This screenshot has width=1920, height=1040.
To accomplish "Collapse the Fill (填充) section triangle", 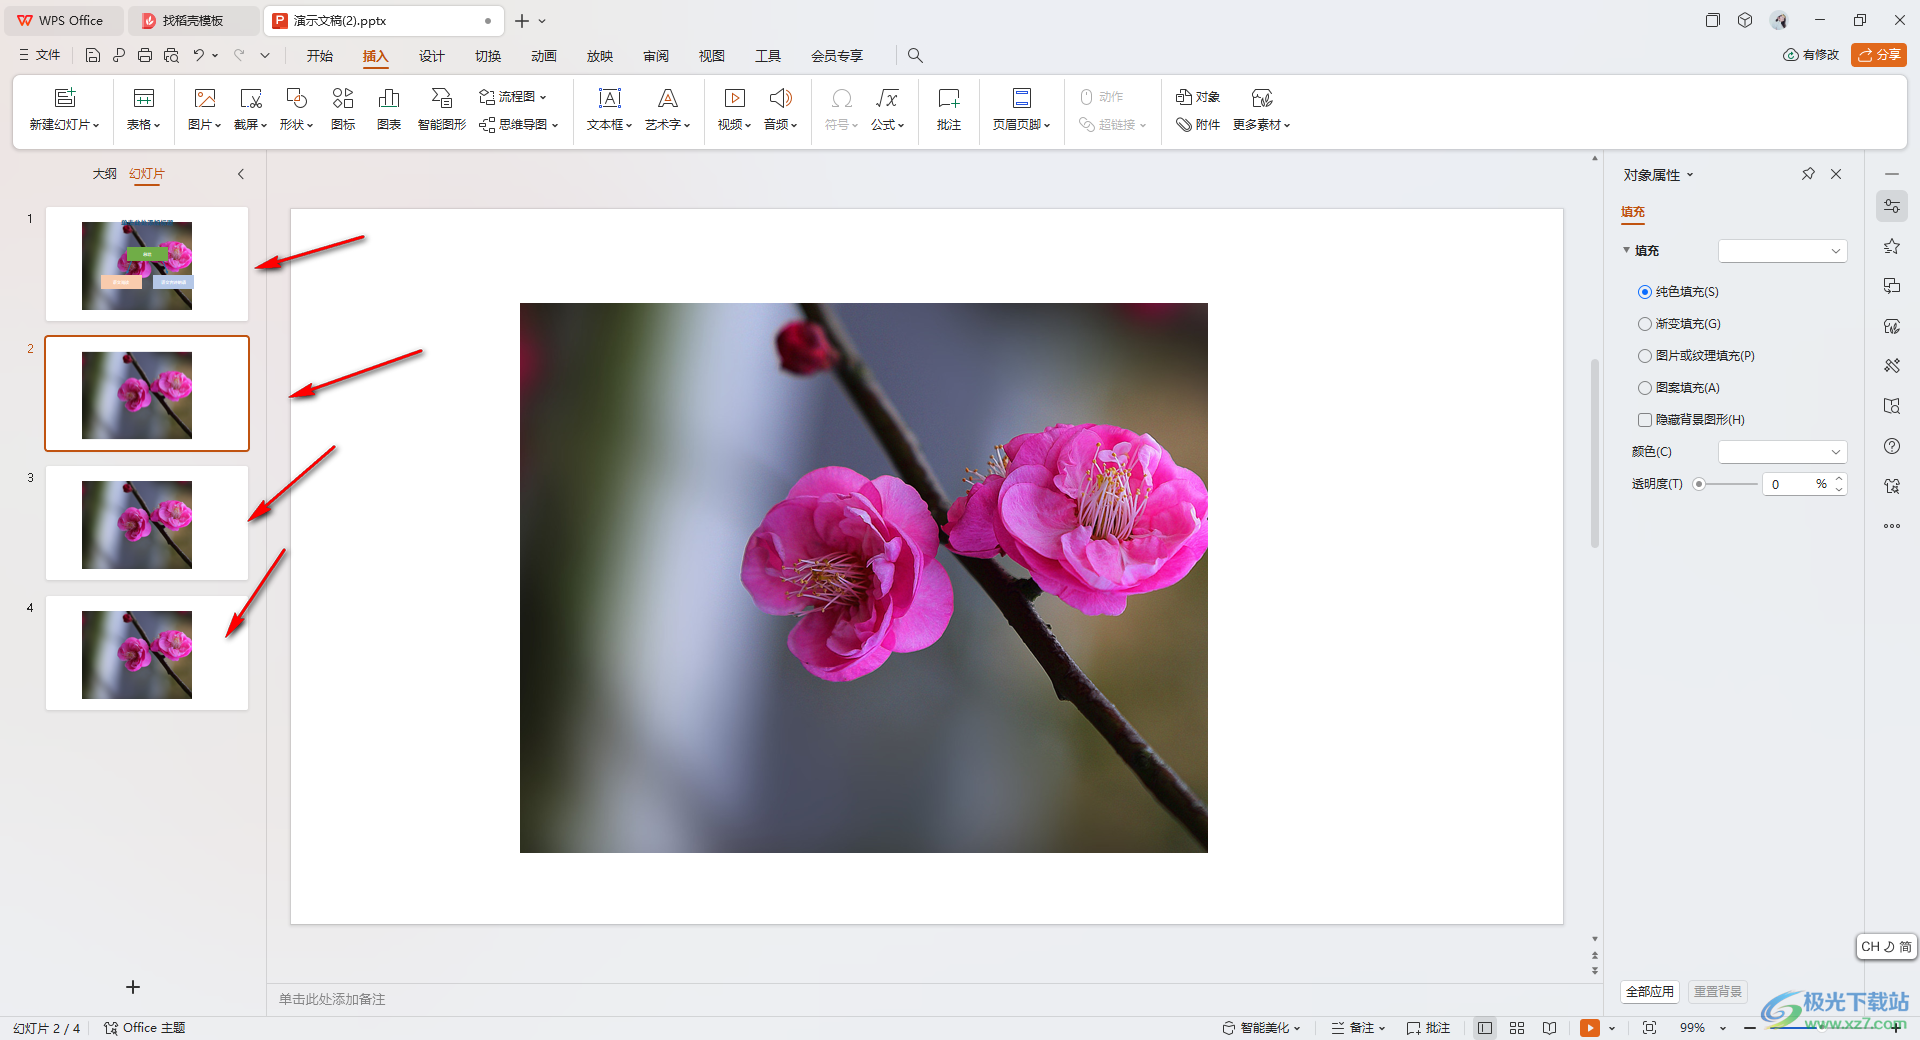I will click(x=1626, y=250).
